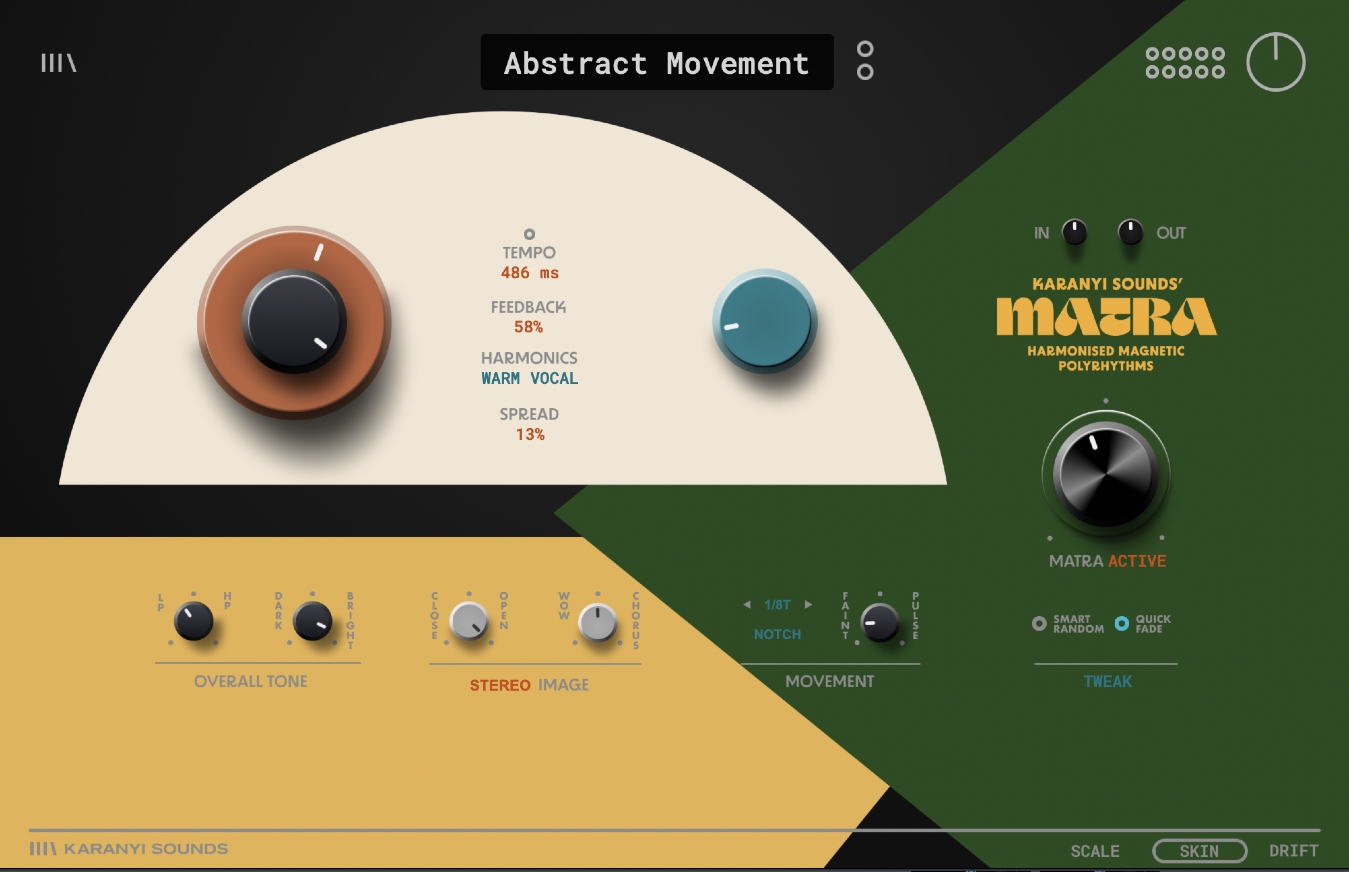Click the lower circle next to preset name

click(x=865, y=71)
